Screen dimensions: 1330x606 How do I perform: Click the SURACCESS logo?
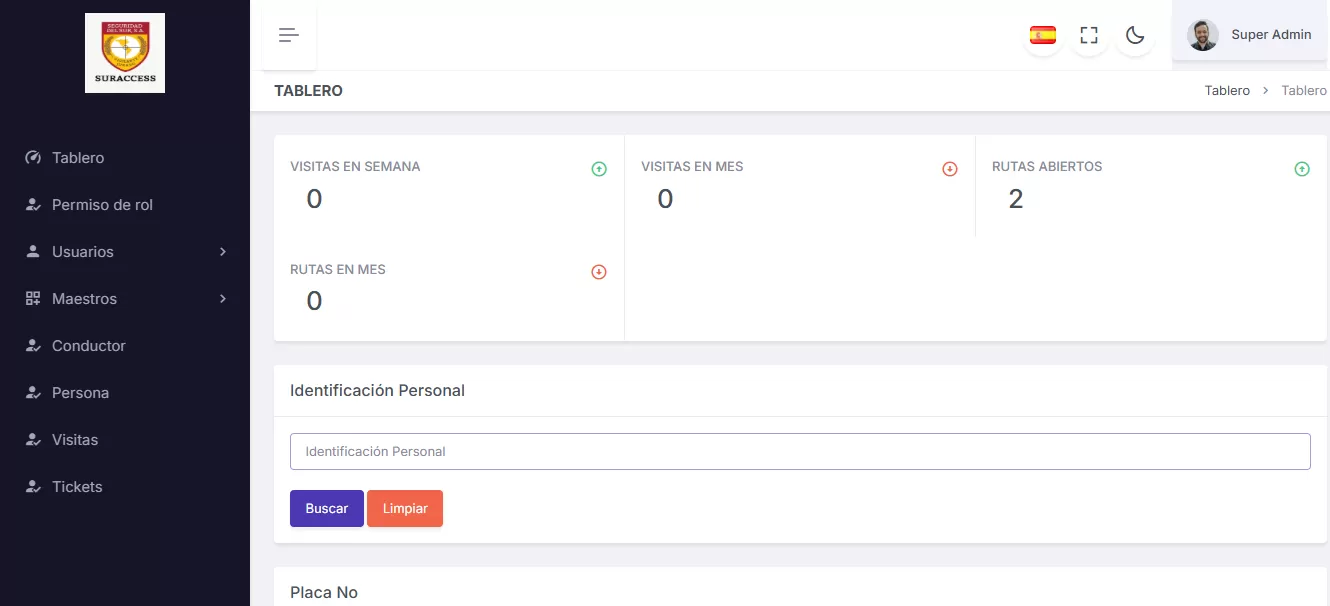(125, 53)
